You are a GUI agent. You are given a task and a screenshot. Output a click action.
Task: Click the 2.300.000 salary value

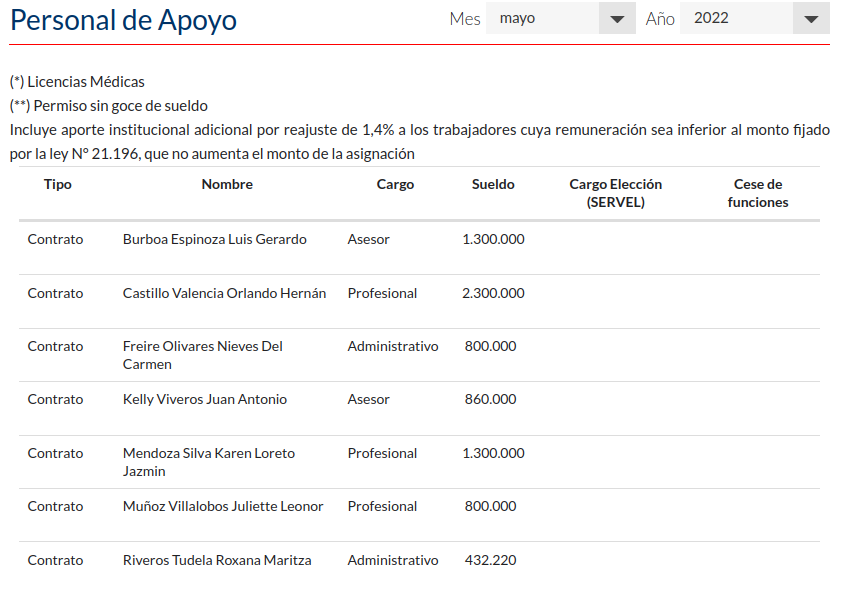493,293
